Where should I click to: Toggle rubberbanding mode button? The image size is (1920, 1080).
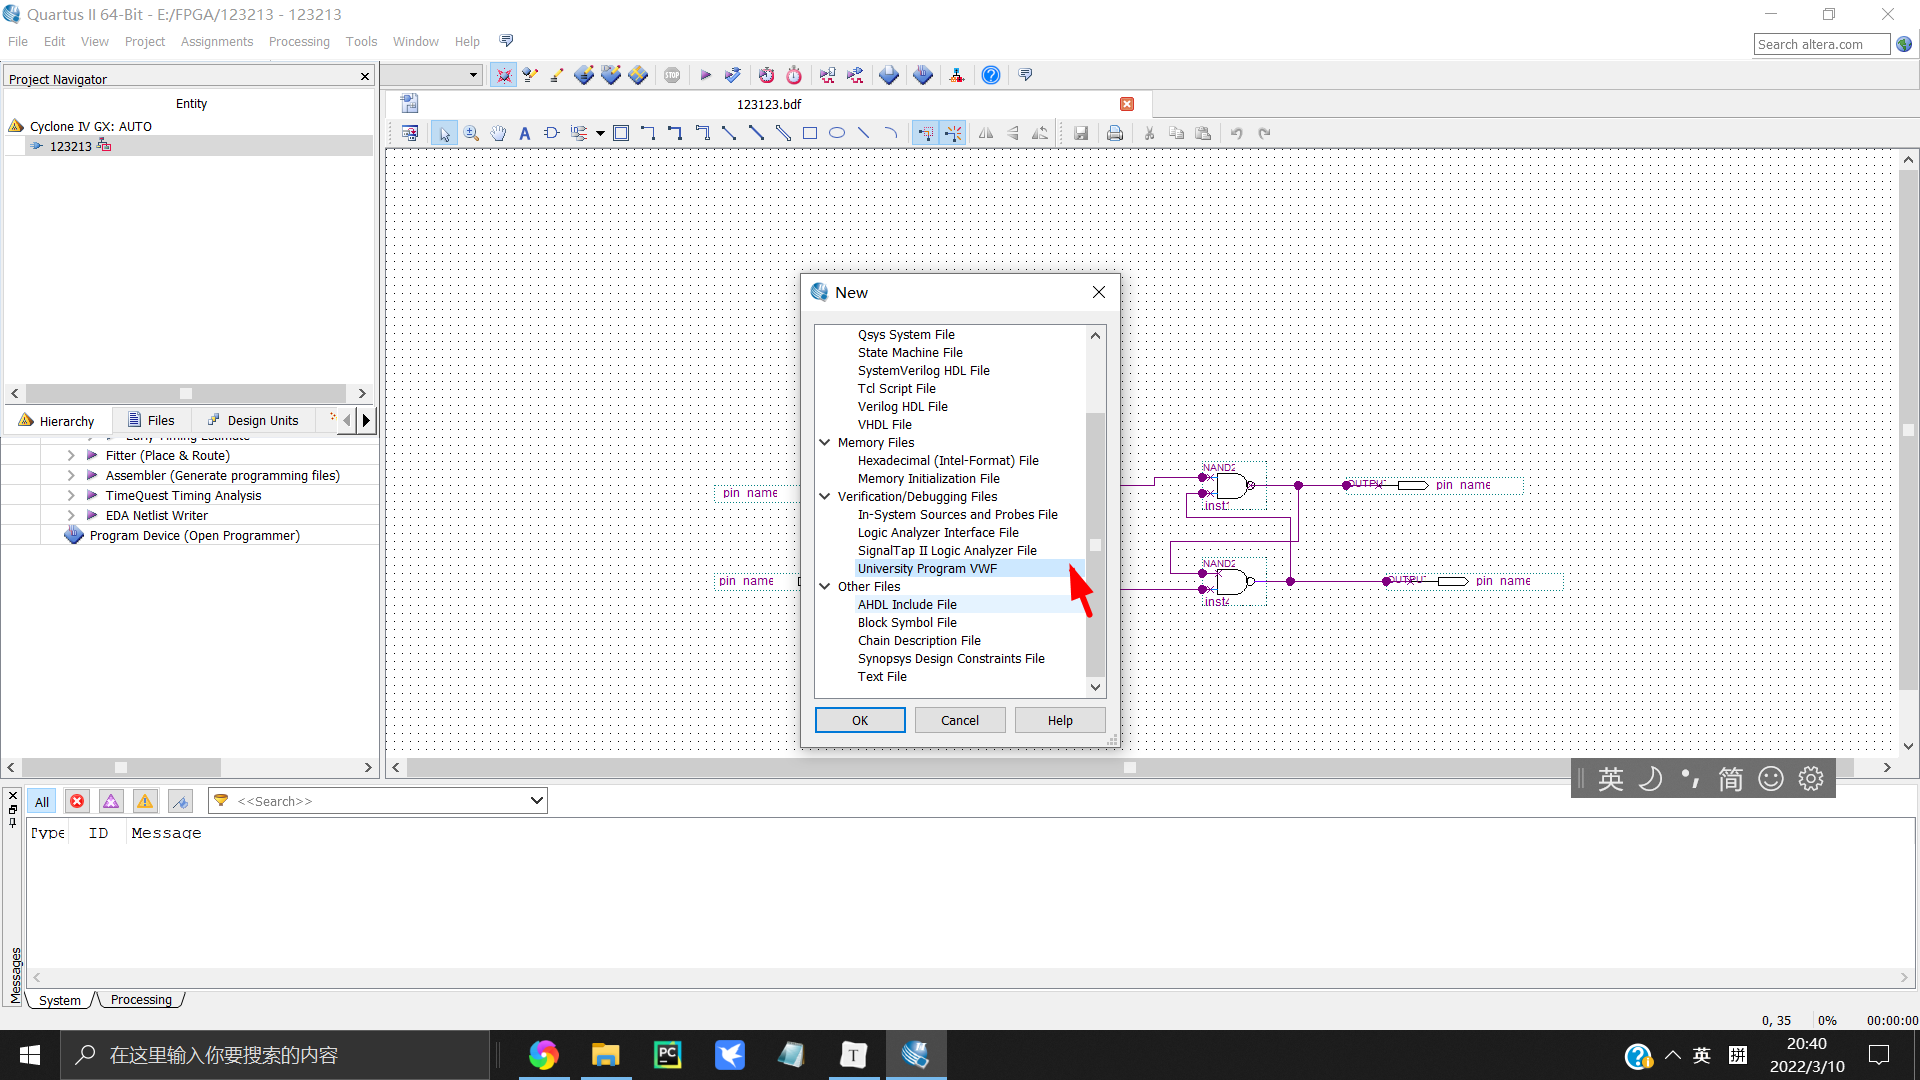[925, 134]
